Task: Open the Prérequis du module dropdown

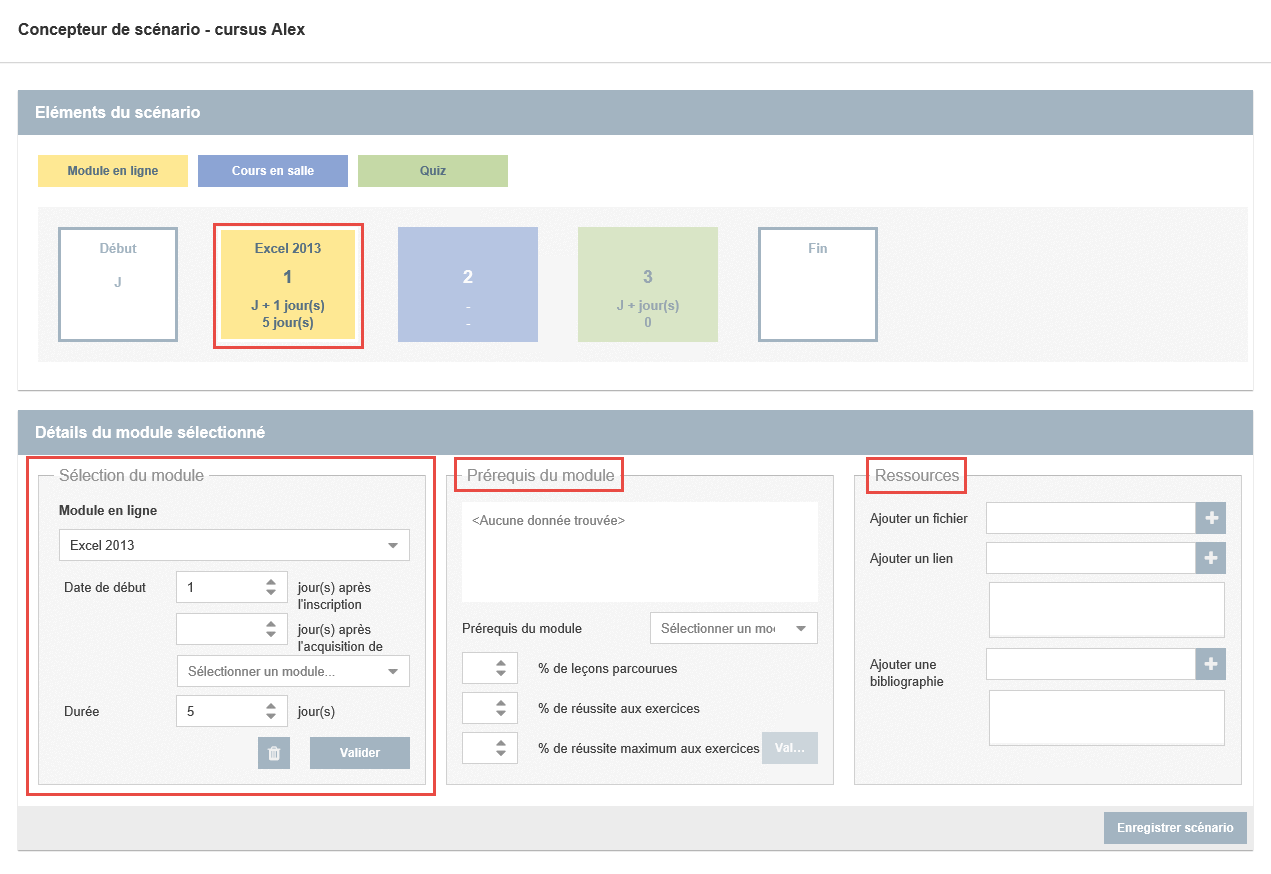Action: (733, 628)
